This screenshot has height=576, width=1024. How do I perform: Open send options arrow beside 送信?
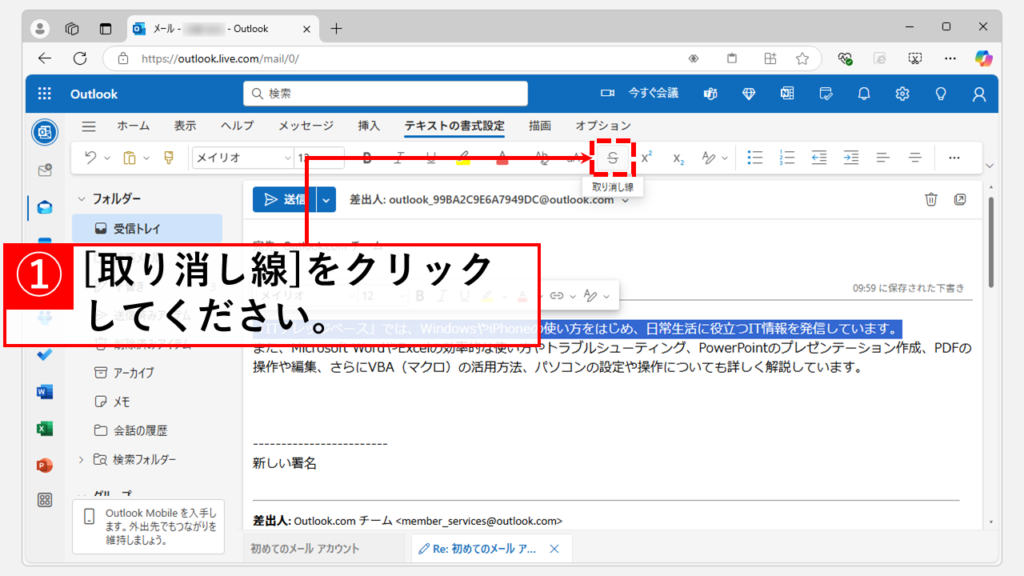point(328,199)
